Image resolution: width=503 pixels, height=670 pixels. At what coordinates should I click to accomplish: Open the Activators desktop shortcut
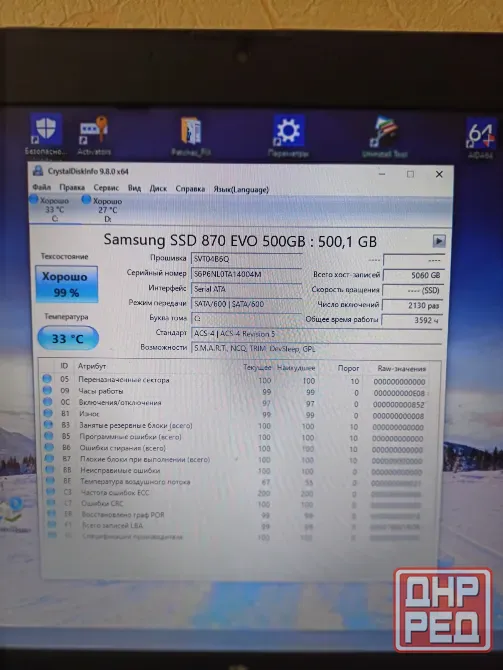[x=94, y=137]
